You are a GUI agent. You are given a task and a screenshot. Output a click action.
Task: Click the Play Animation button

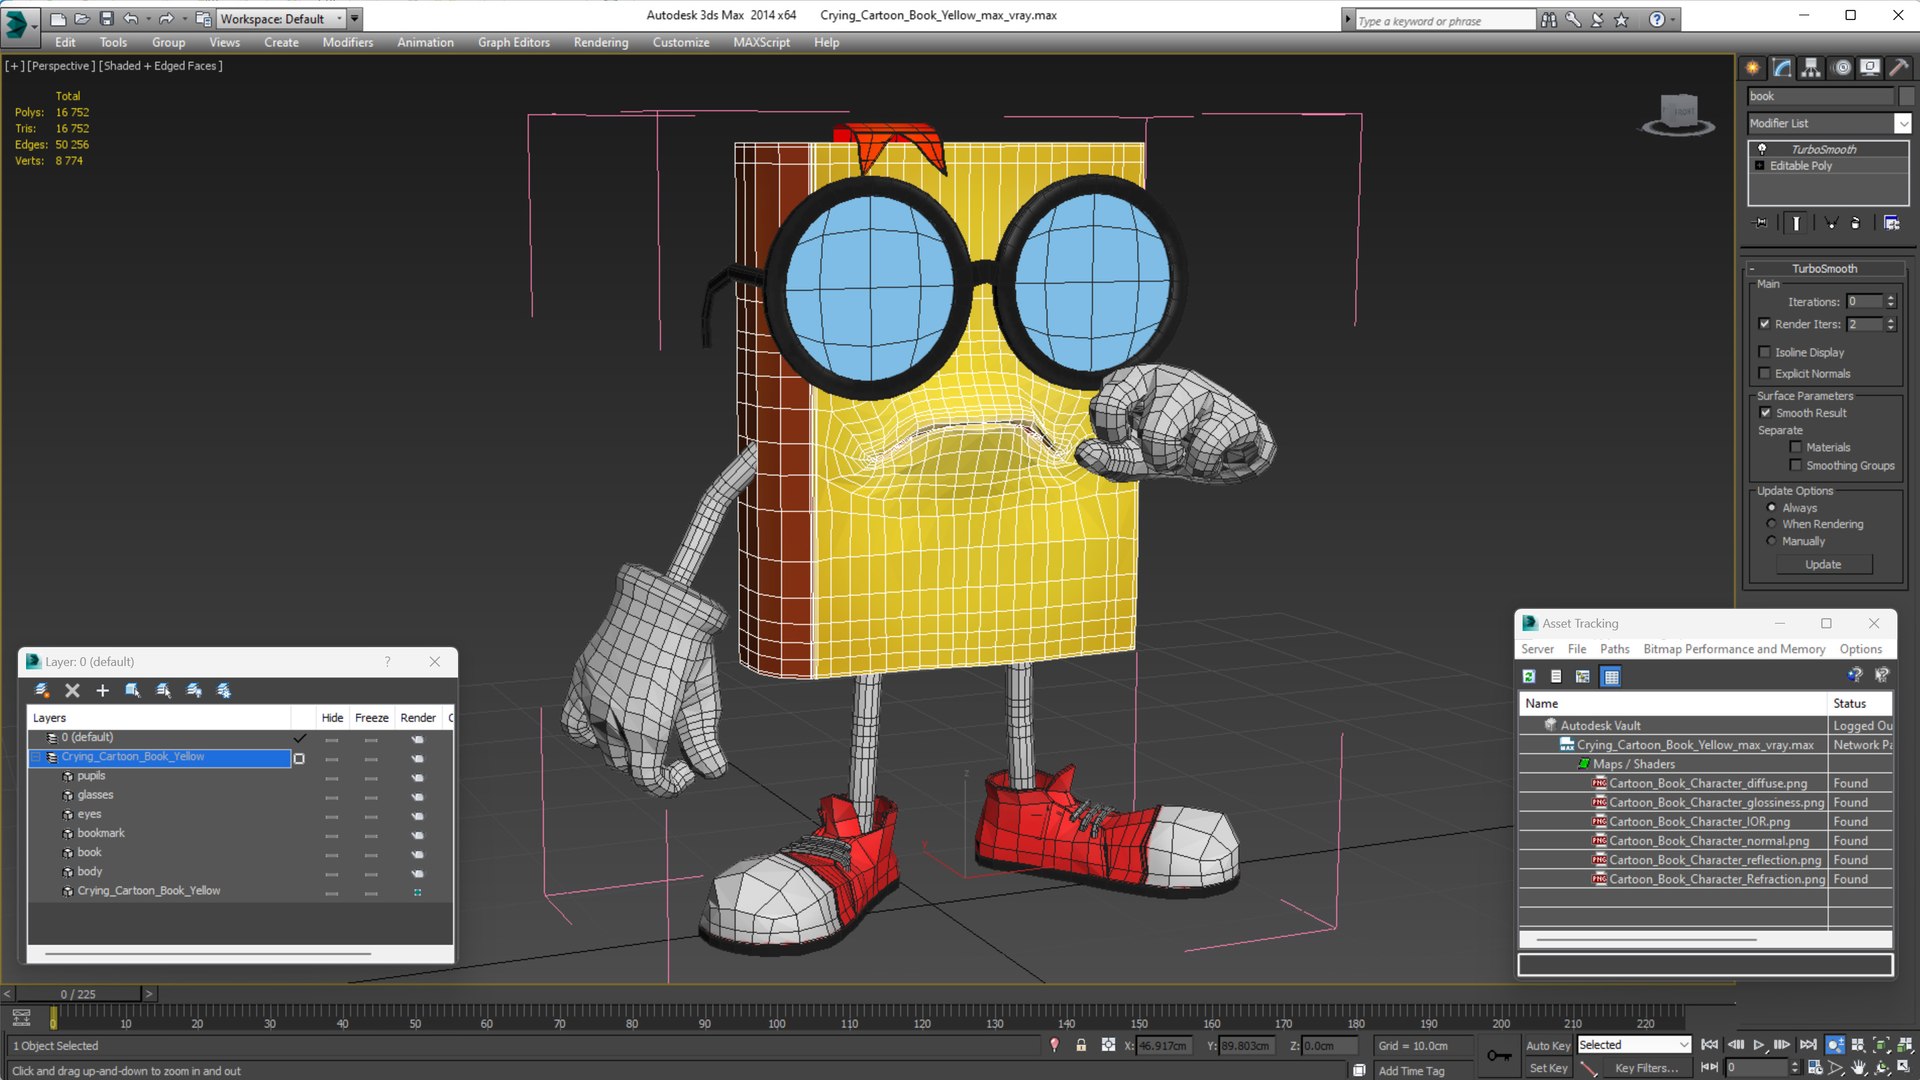click(1758, 1045)
